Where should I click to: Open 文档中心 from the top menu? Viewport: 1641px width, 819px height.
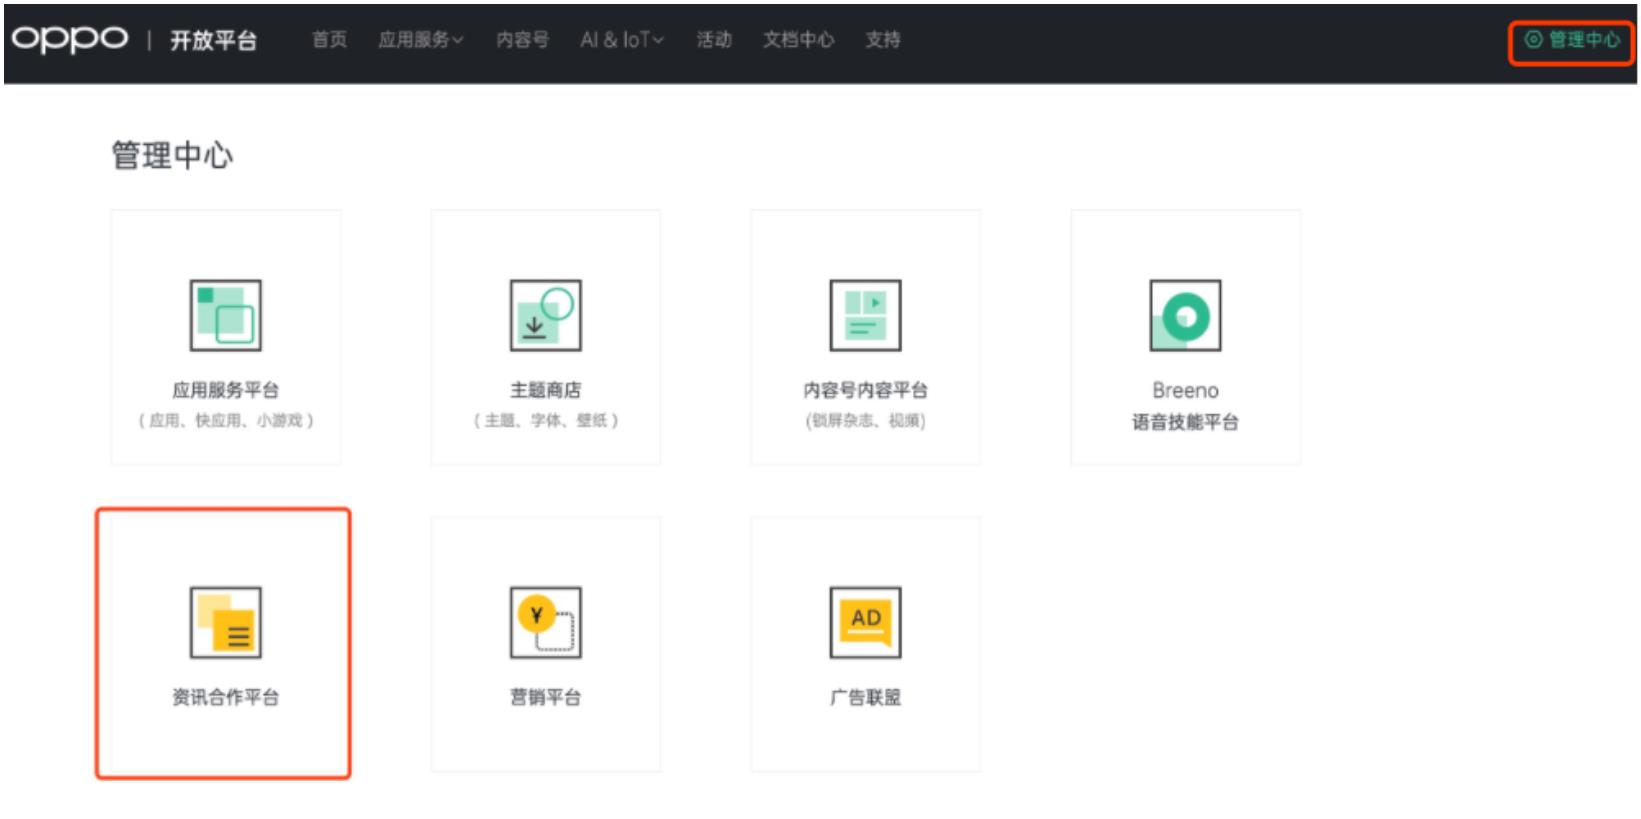(798, 40)
